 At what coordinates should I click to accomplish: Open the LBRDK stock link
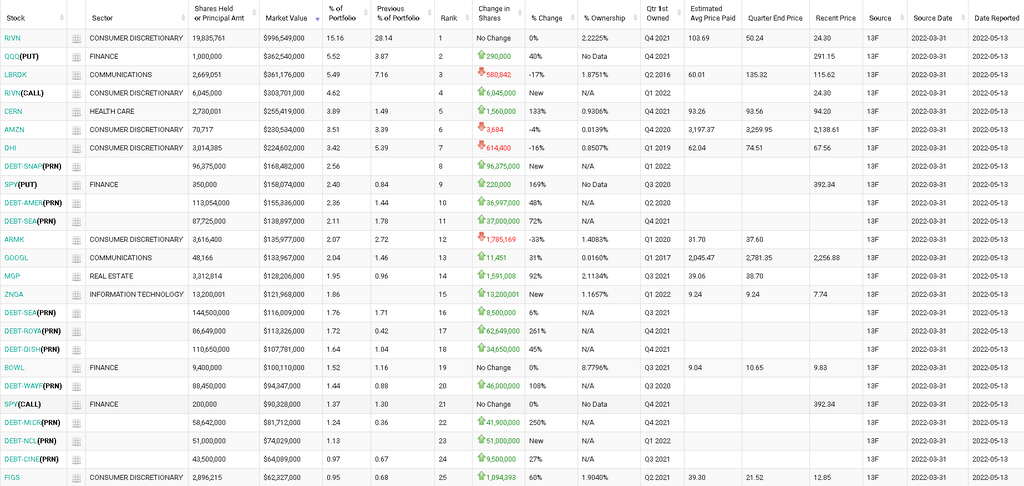pos(16,75)
